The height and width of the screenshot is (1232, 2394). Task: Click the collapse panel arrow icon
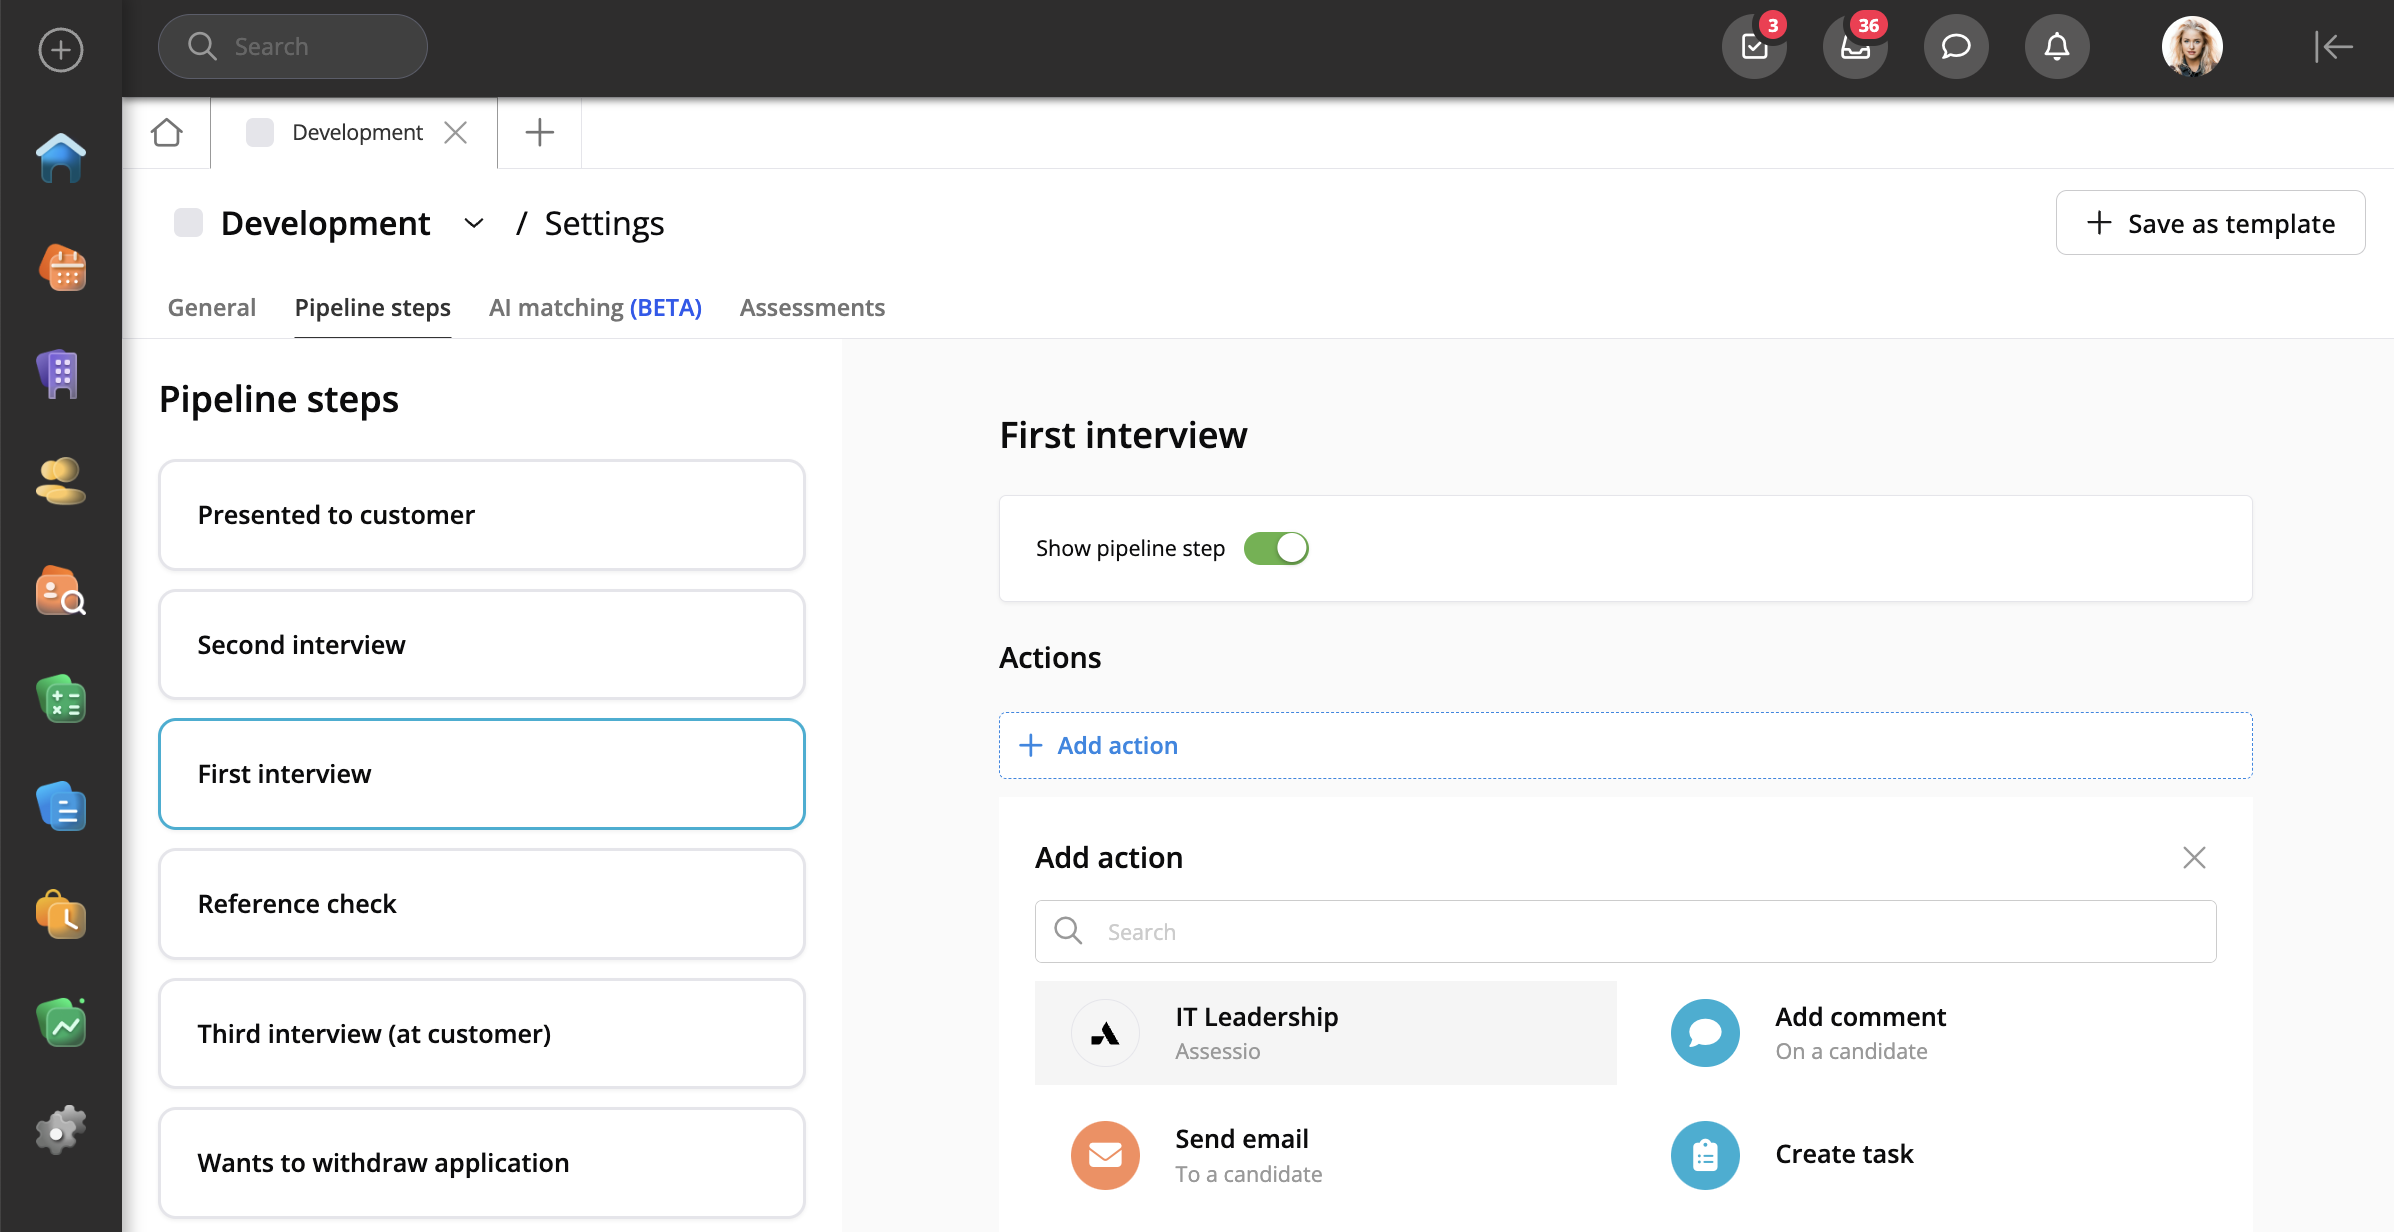coord(2332,47)
